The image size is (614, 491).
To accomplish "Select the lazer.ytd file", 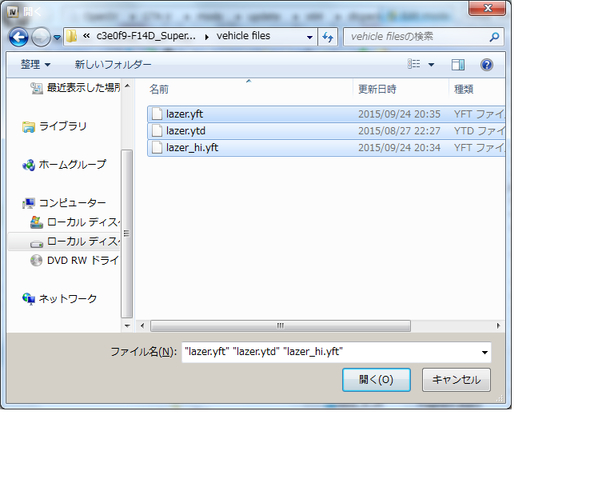I will tap(326, 131).
